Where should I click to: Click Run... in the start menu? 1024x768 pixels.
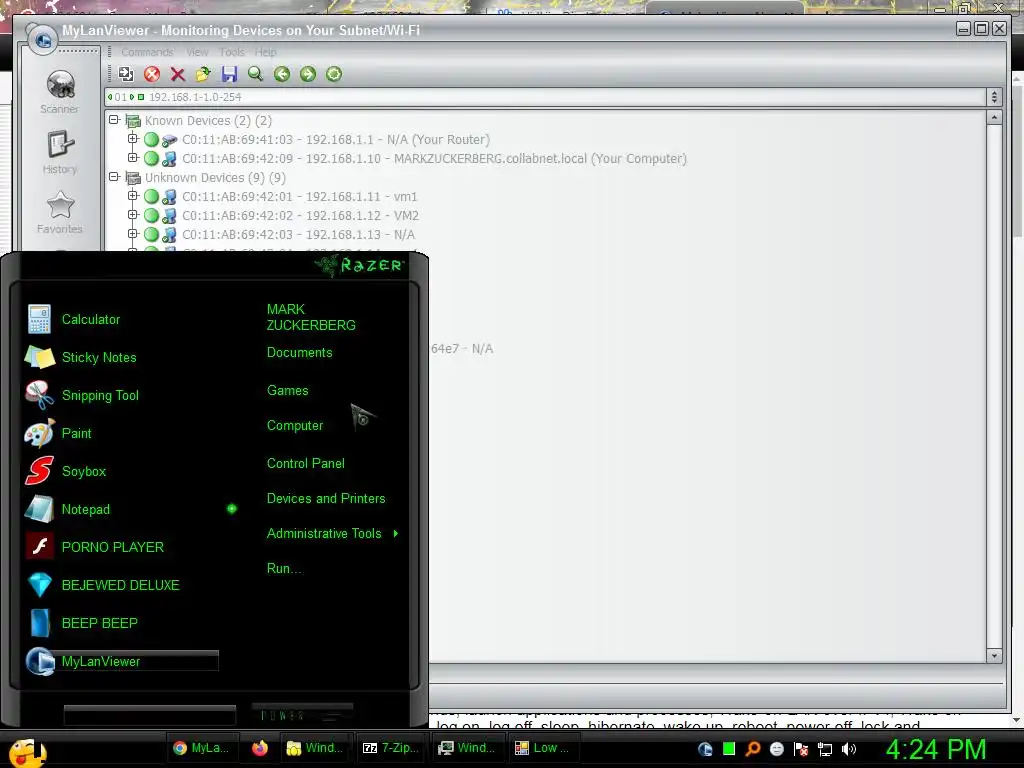285,569
